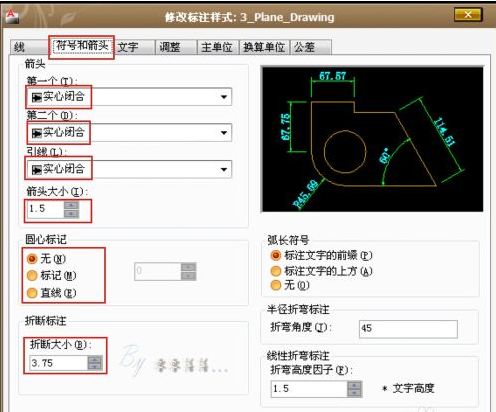Decrease 折弯高度因子 with the down stepper
496x412 pixels.
(x=354, y=393)
